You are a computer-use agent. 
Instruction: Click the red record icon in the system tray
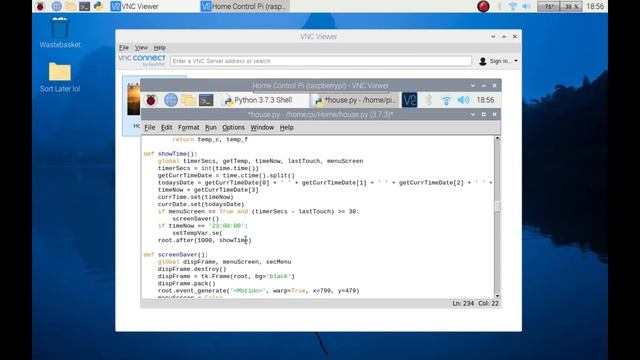483,6
